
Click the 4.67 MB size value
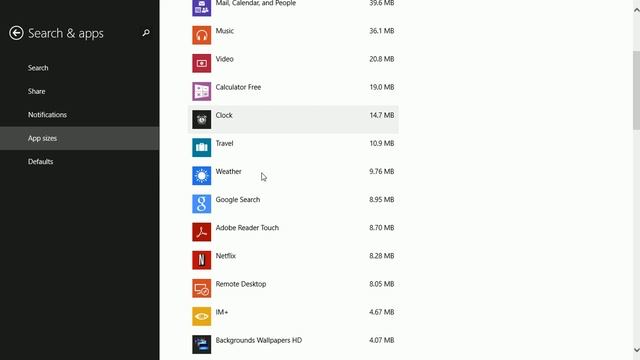pos(382,313)
